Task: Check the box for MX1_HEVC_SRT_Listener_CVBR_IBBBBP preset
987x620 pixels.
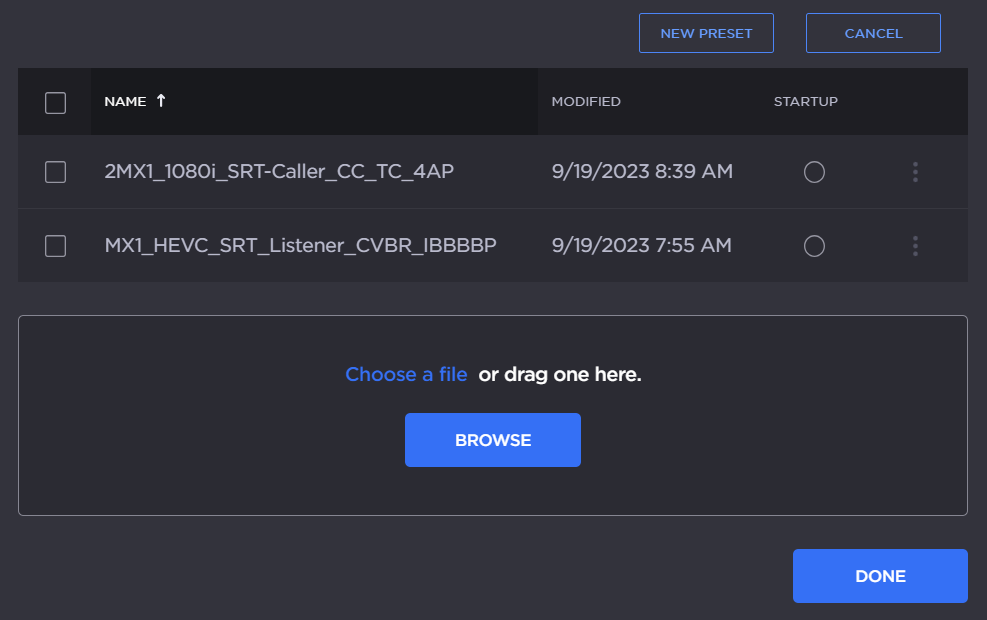Action: click(x=56, y=246)
